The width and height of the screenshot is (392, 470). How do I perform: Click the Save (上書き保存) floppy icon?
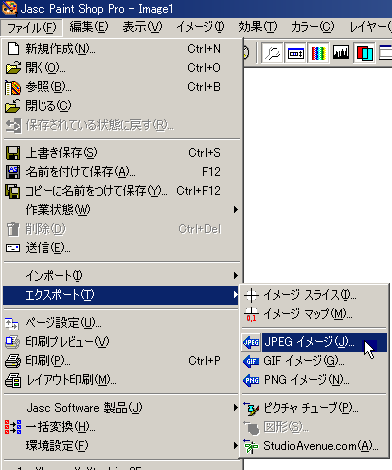tap(13, 153)
